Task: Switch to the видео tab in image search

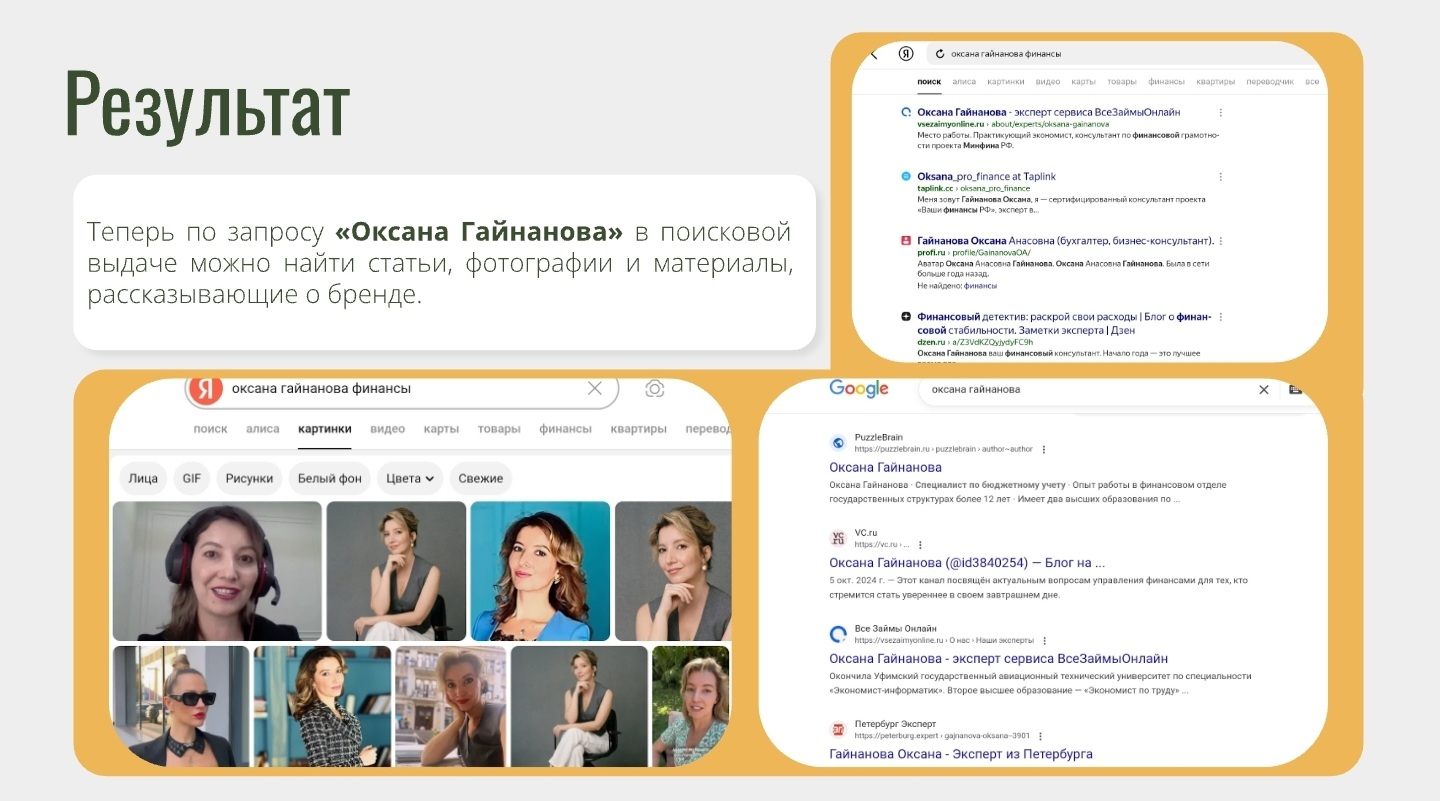Action: click(x=387, y=429)
